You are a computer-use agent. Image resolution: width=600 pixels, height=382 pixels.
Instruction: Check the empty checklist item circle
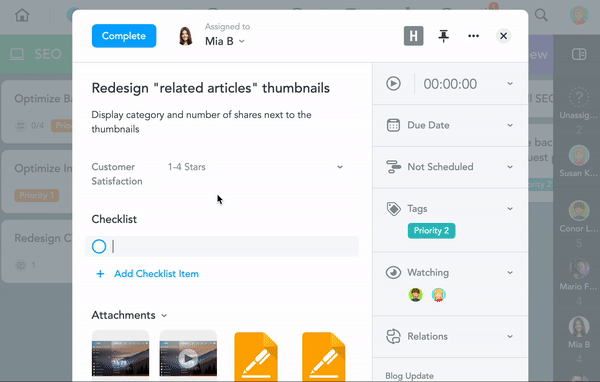pos(99,247)
